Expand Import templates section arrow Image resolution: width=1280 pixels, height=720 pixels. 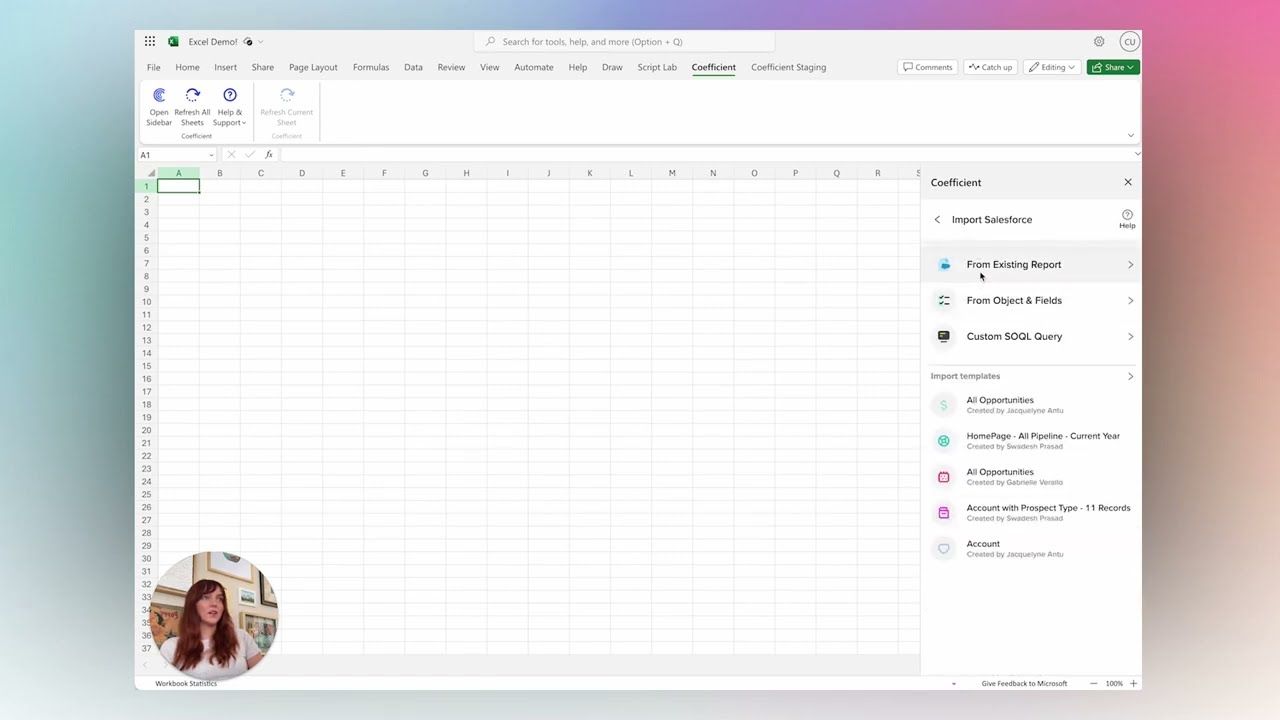click(x=1131, y=376)
